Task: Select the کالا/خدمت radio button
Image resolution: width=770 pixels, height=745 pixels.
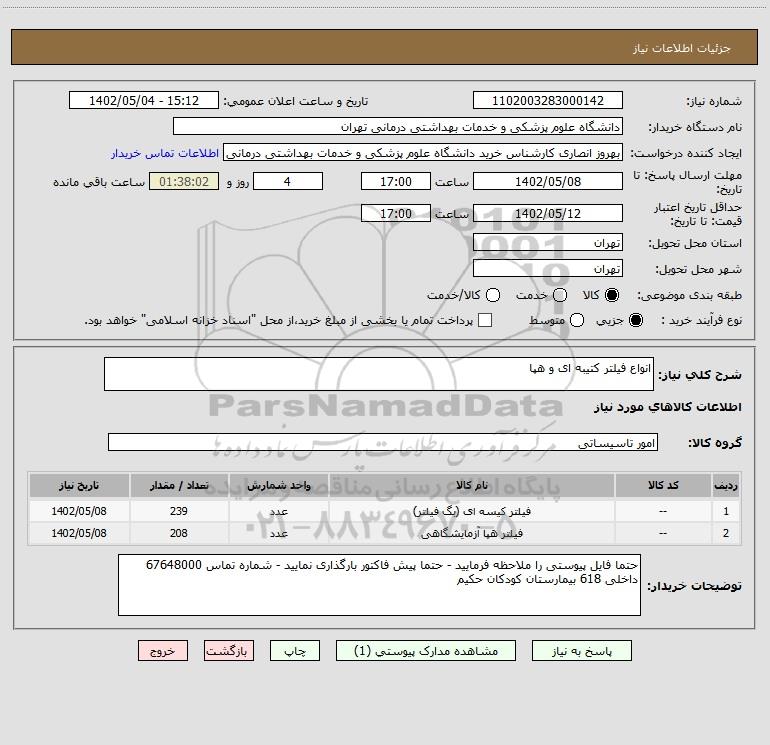Action: 493,295
